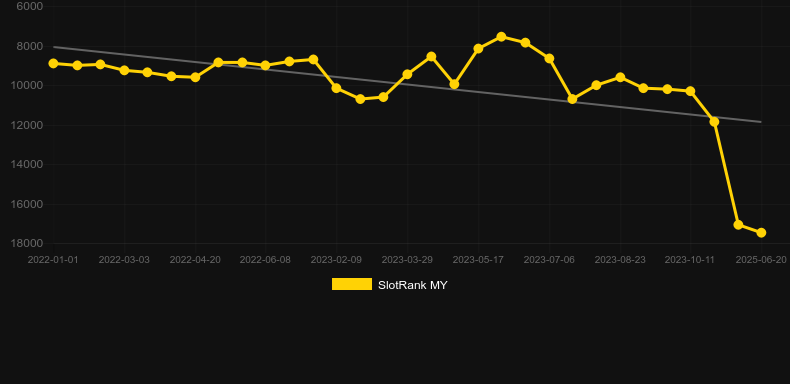
Task: Click the highest peak data point near 2023-05-17
Action: (501, 37)
